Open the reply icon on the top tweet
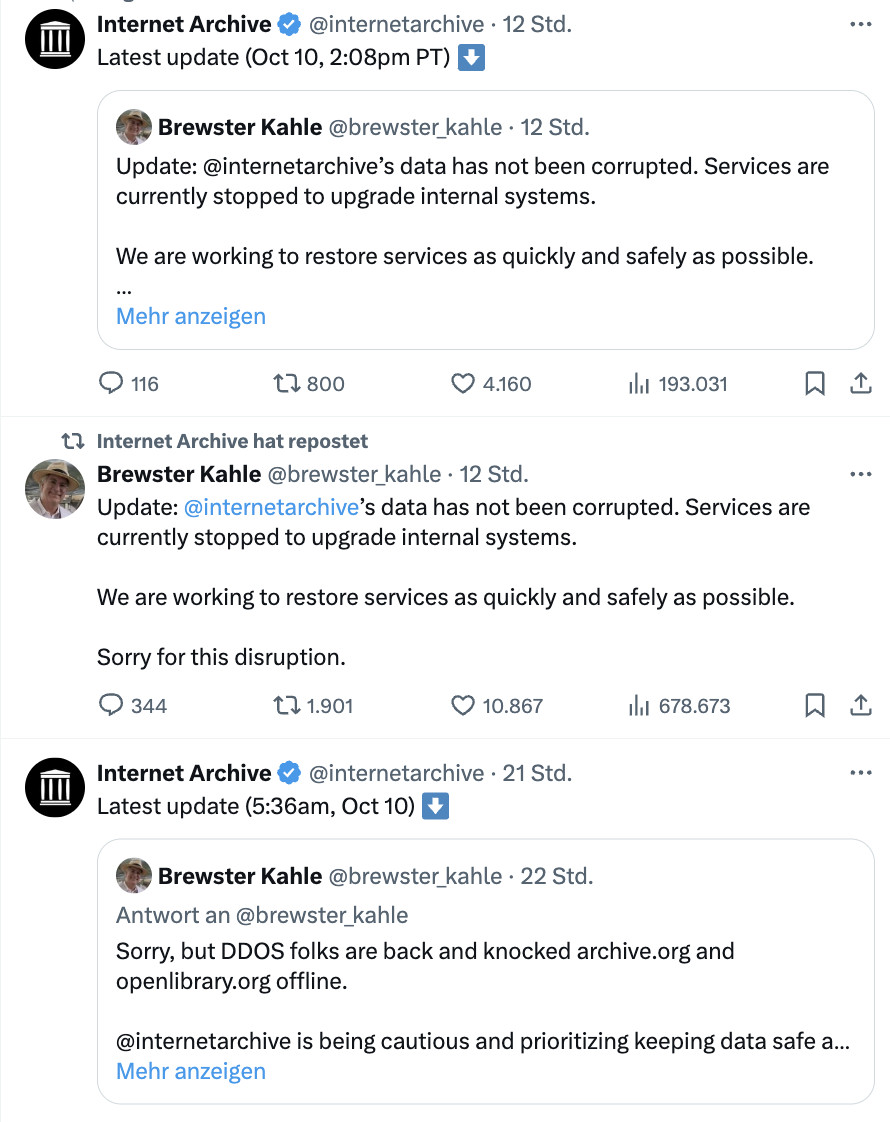The image size is (890, 1122). coord(110,383)
